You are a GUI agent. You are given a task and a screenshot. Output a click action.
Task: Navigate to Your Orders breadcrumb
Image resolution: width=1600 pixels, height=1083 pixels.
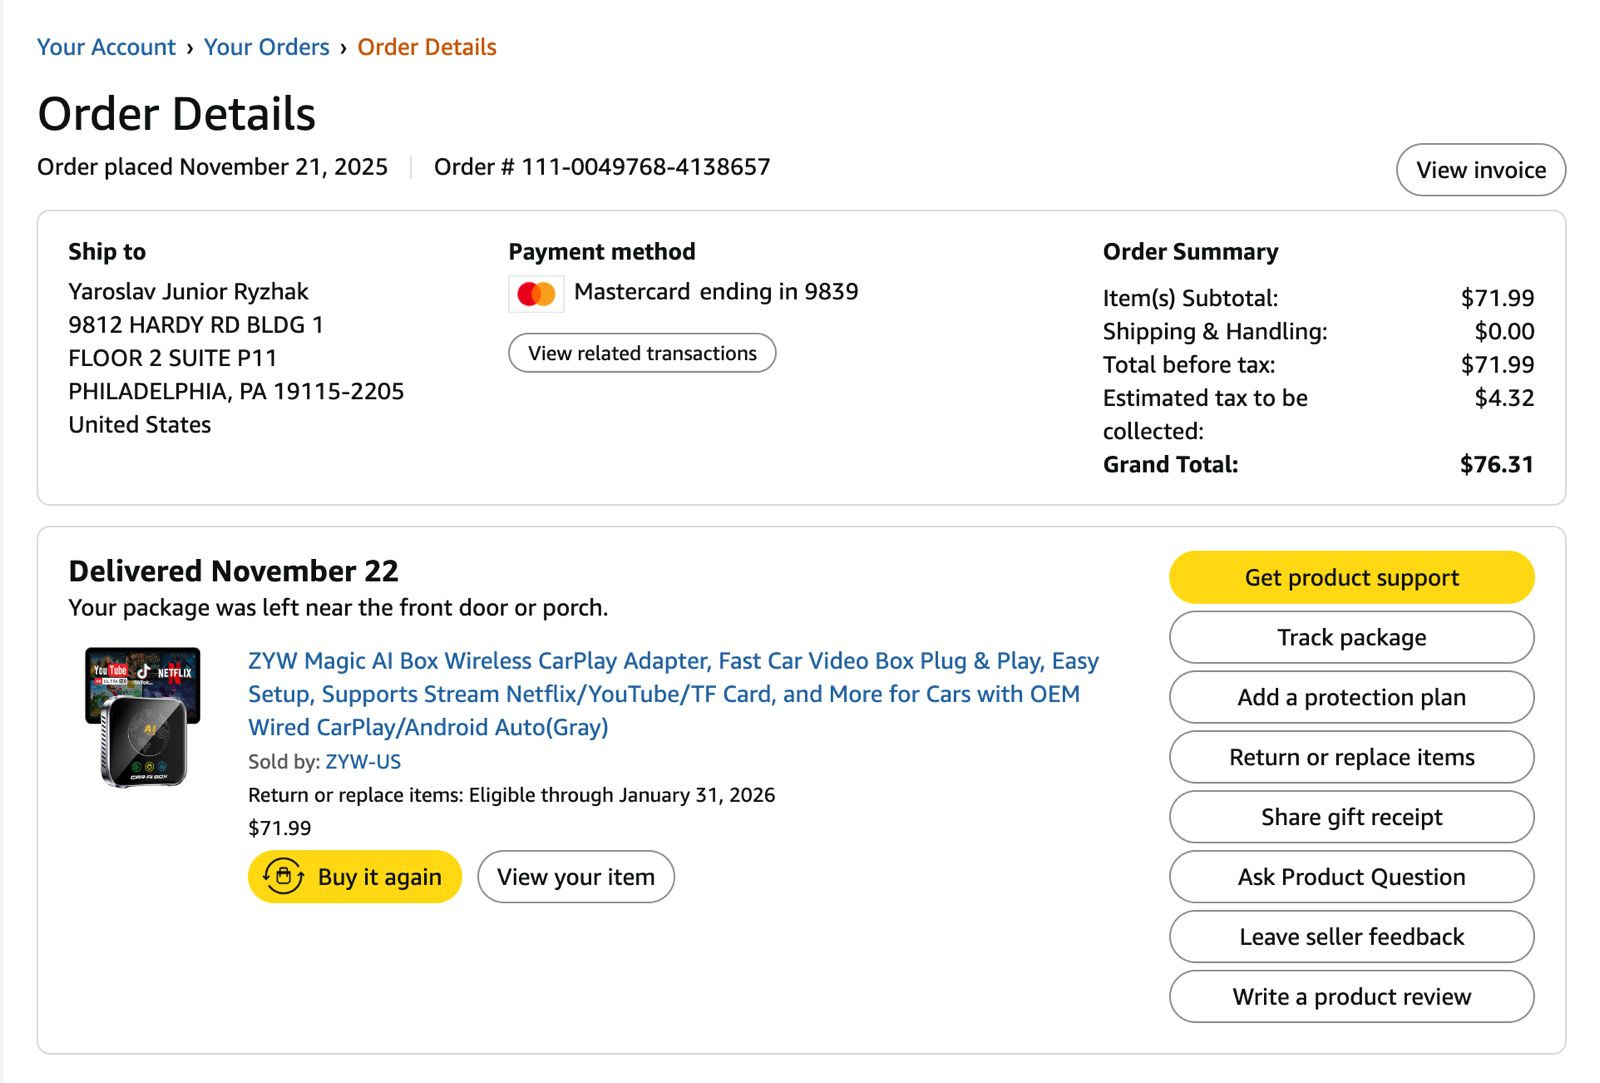coord(267,47)
